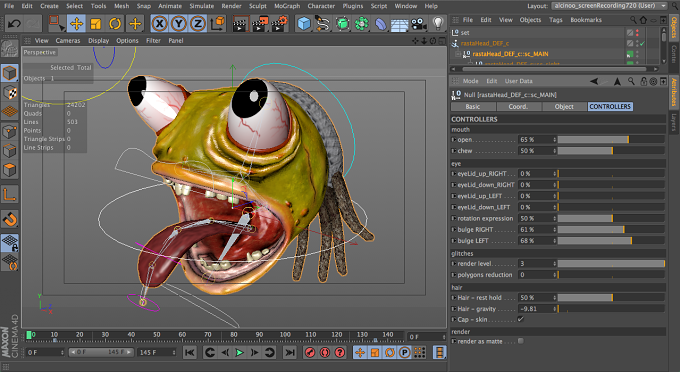680x372 pixels.
Task: Click the bulge RIGHT slider
Action: (611, 229)
